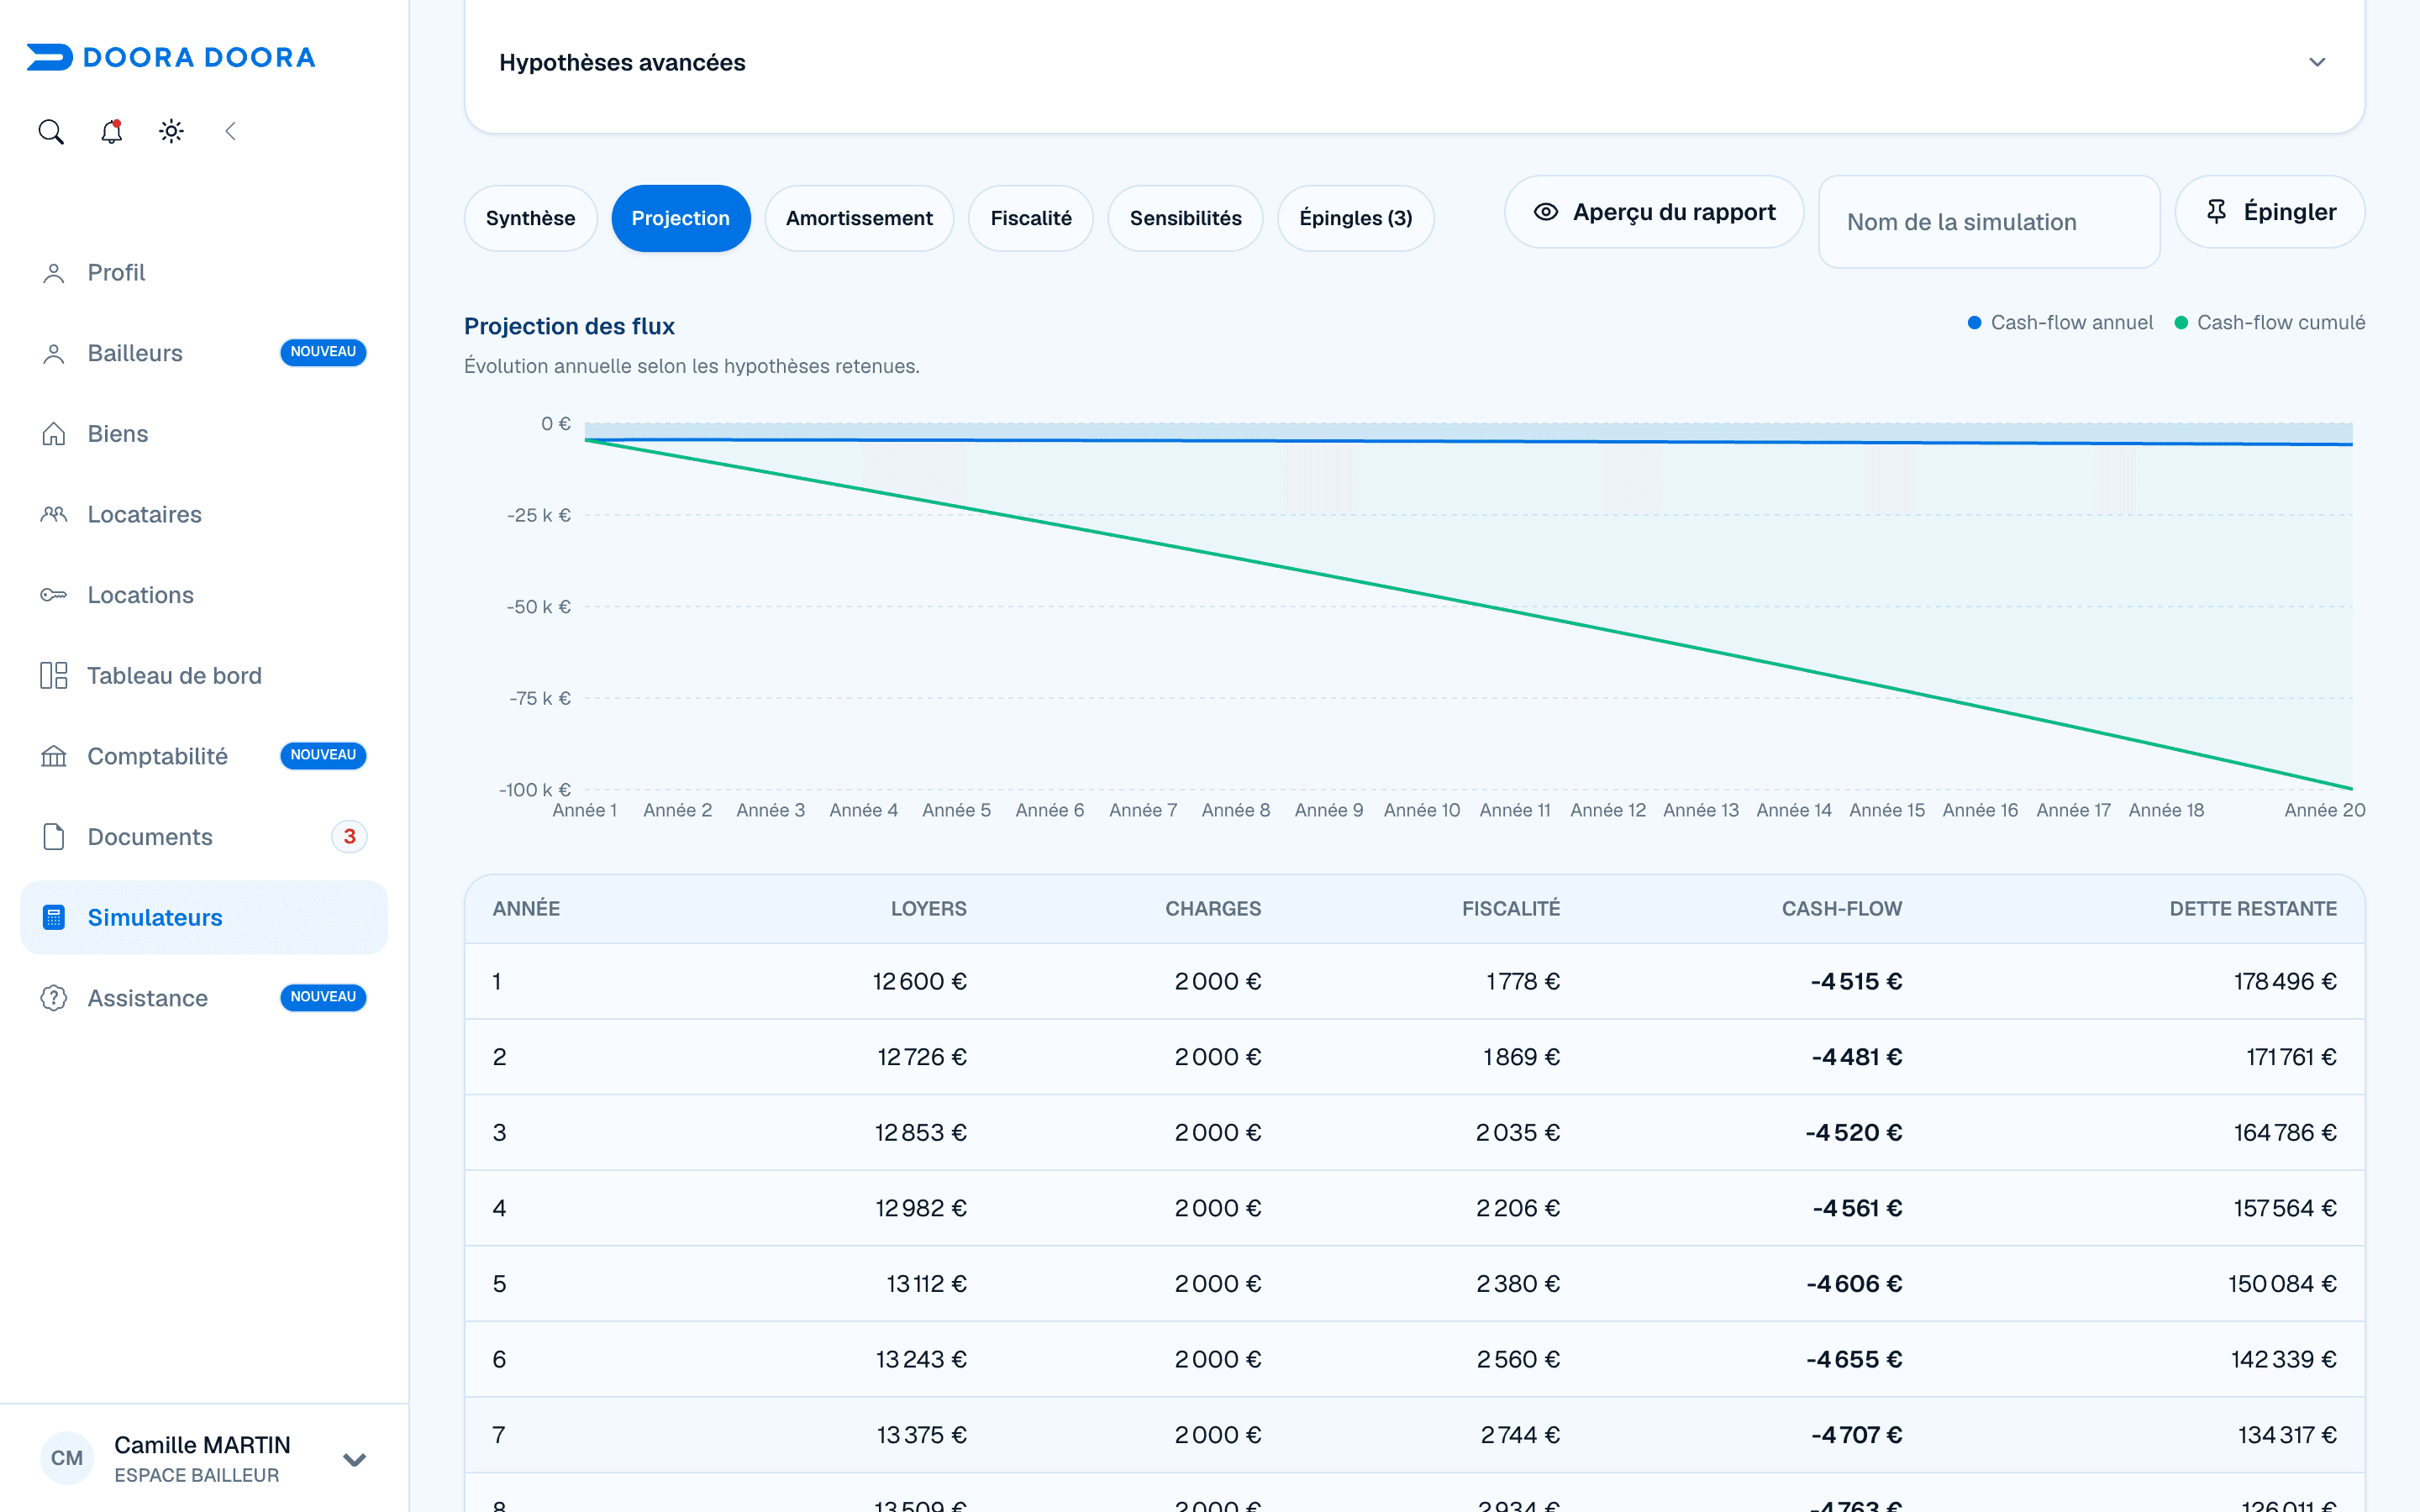Click the Épingler button
Screen dimensions: 2420x1512
2270,212
